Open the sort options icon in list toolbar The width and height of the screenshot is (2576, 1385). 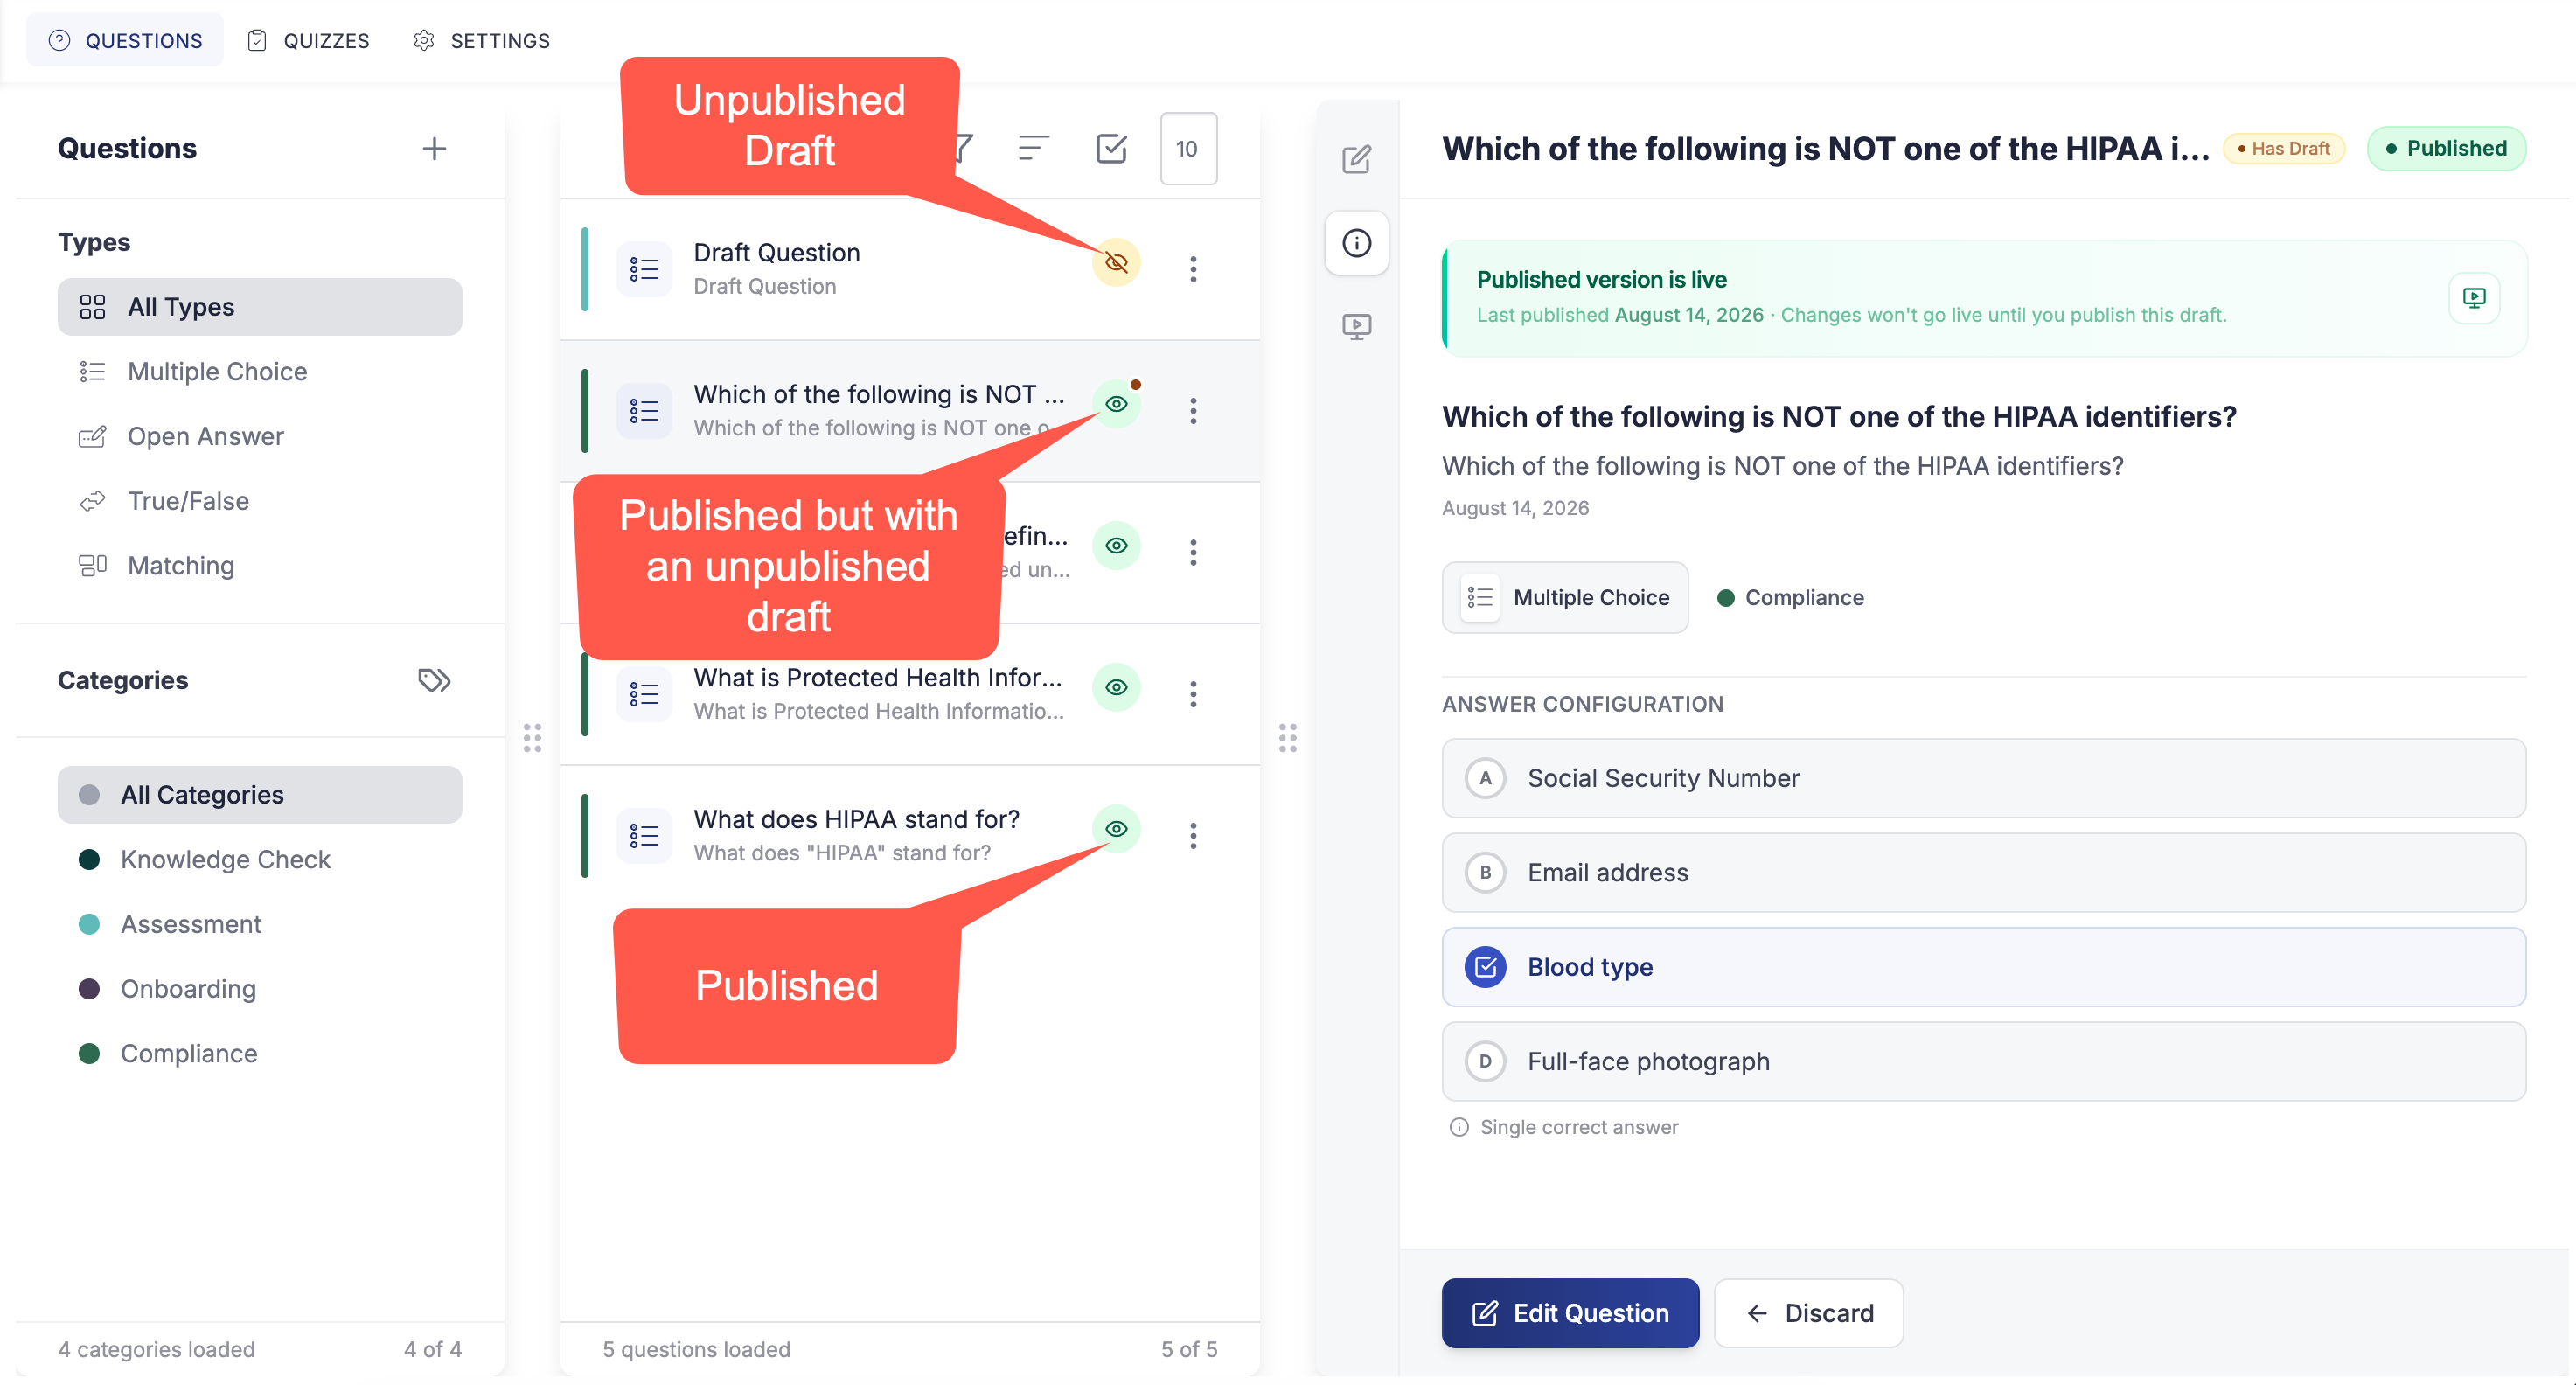click(1033, 149)
